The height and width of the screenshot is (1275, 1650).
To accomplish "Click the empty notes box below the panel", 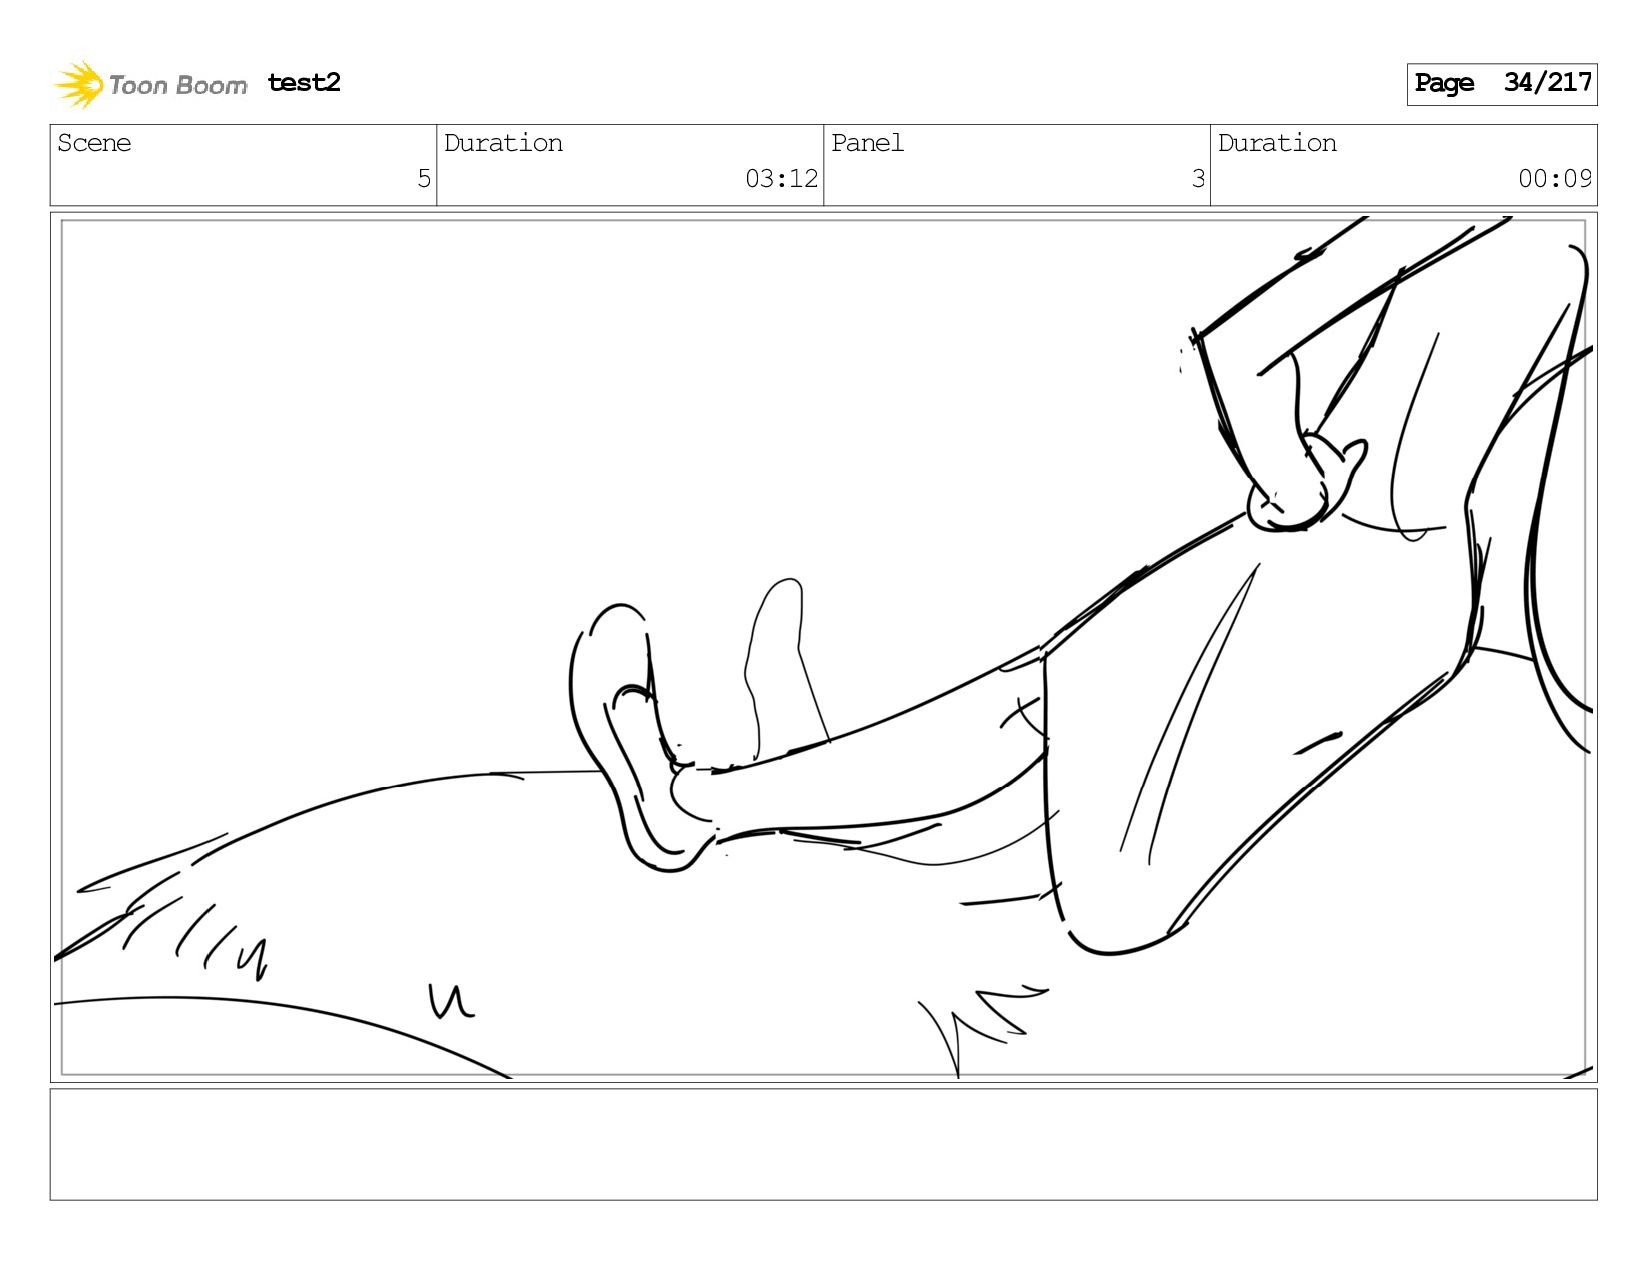I will click(824, 1144).
